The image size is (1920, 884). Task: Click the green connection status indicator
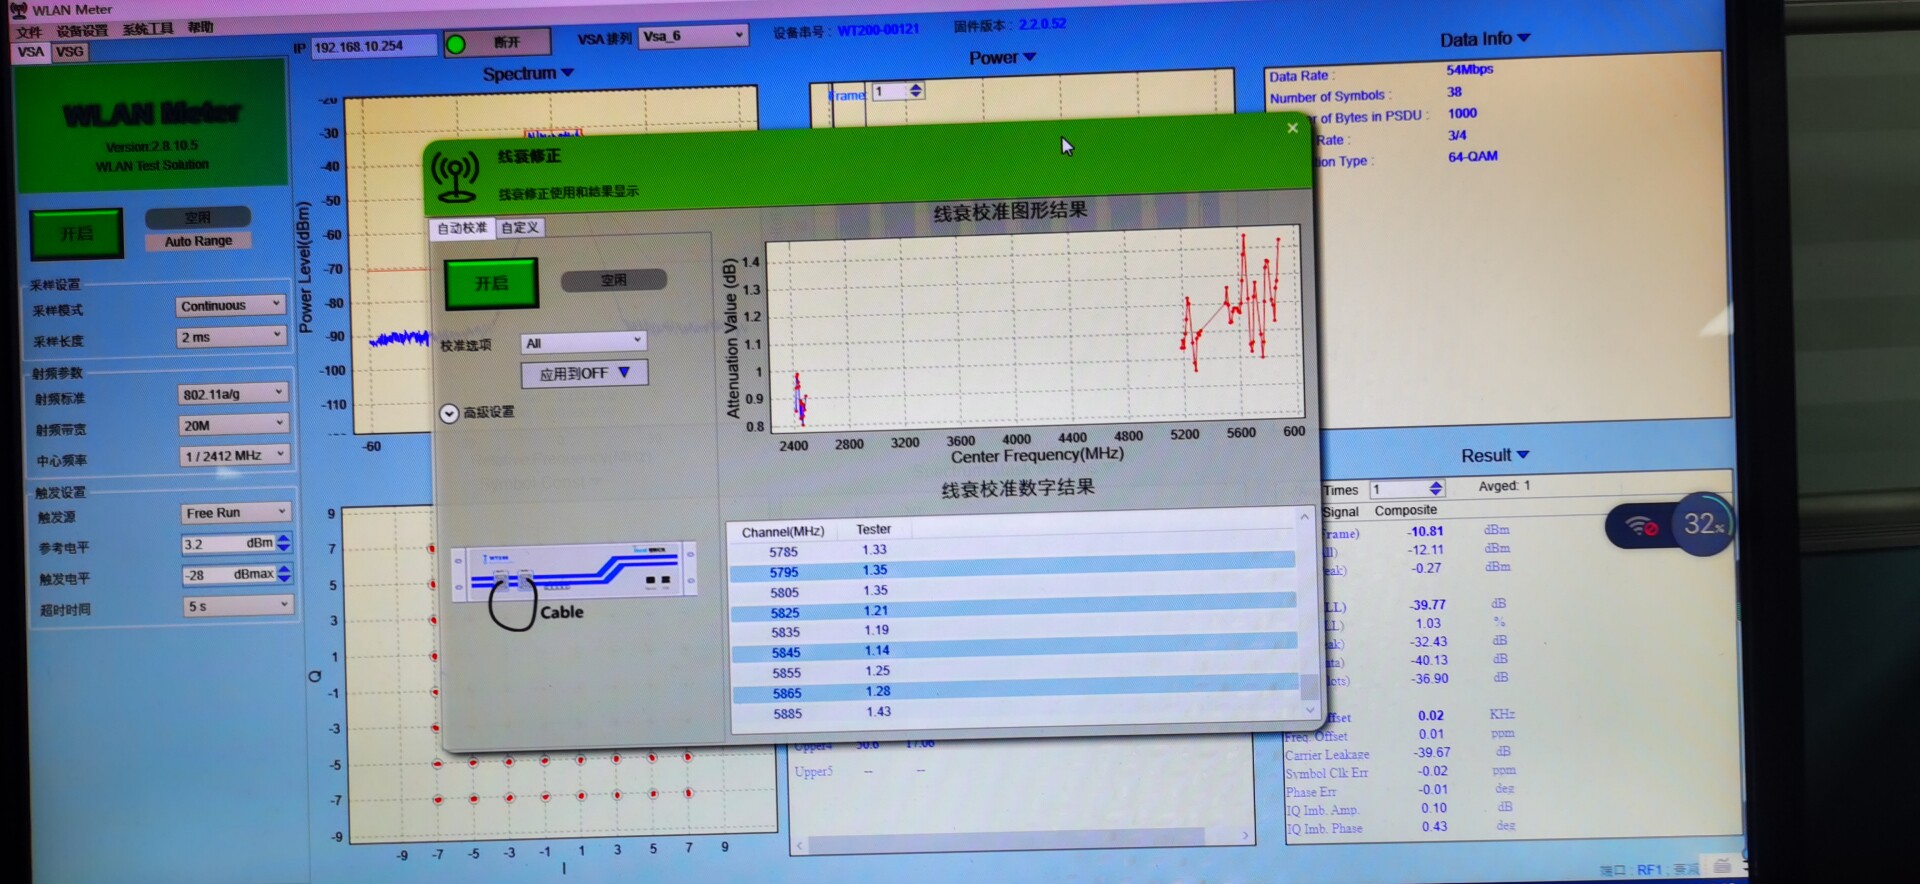click(x=456, y=44)
